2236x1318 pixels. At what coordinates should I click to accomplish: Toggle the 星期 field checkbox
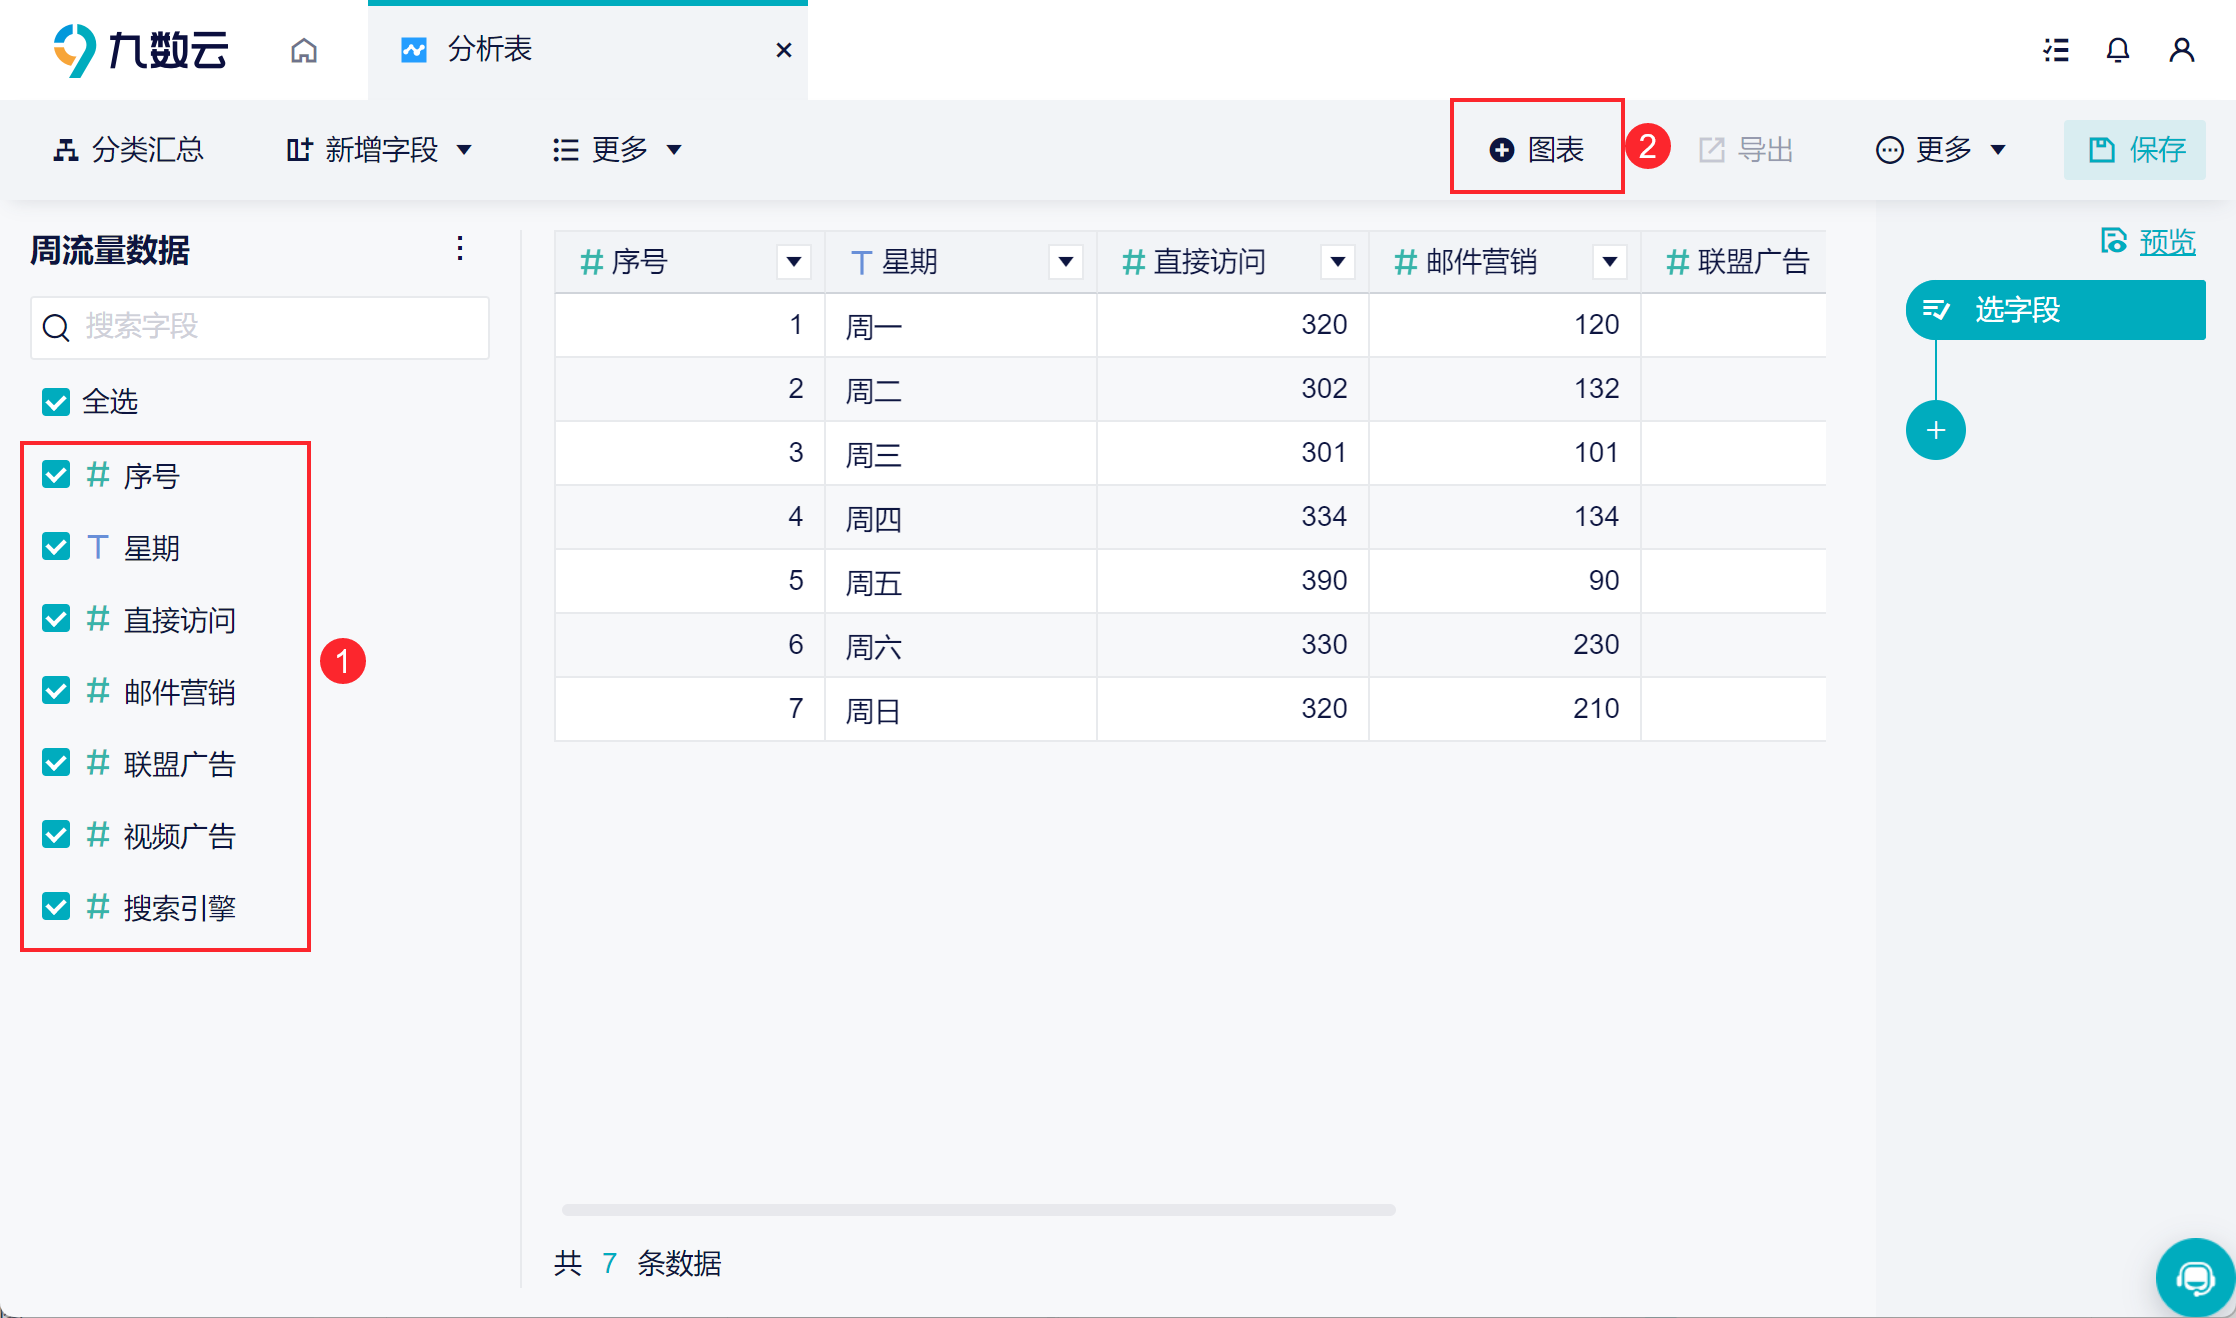point(56,547)
